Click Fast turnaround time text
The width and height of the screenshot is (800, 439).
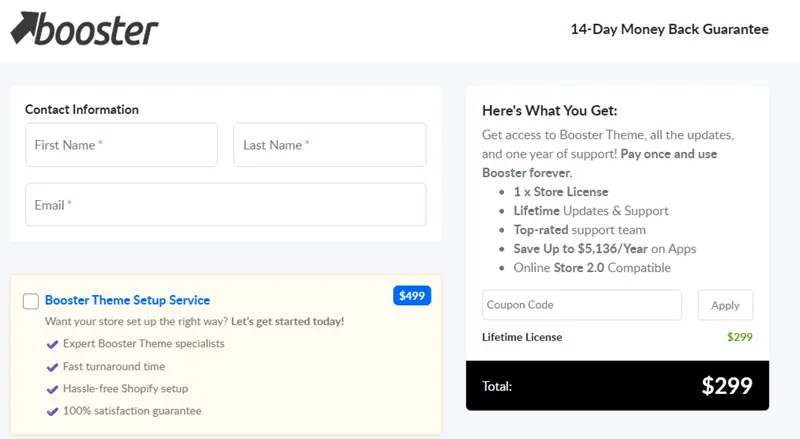point(114,367)
